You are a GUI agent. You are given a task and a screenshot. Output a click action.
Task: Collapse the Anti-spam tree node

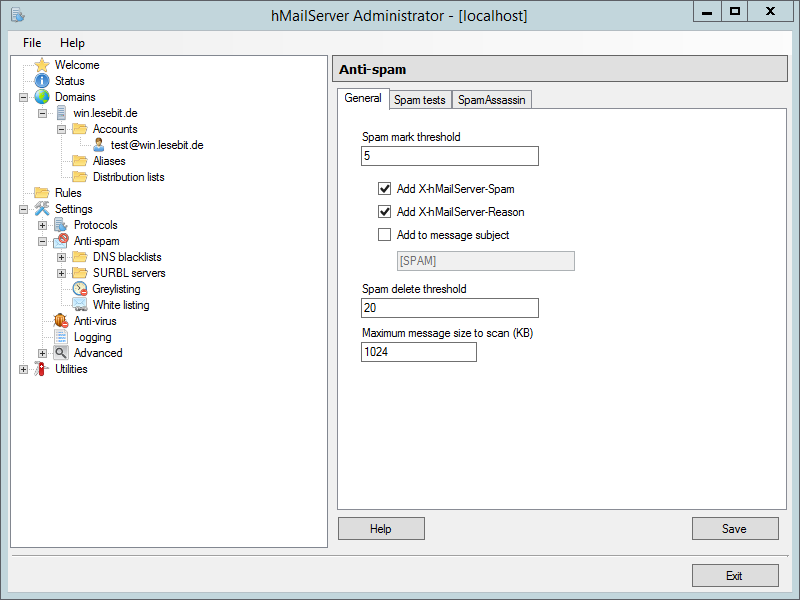(x=42, y=241)
